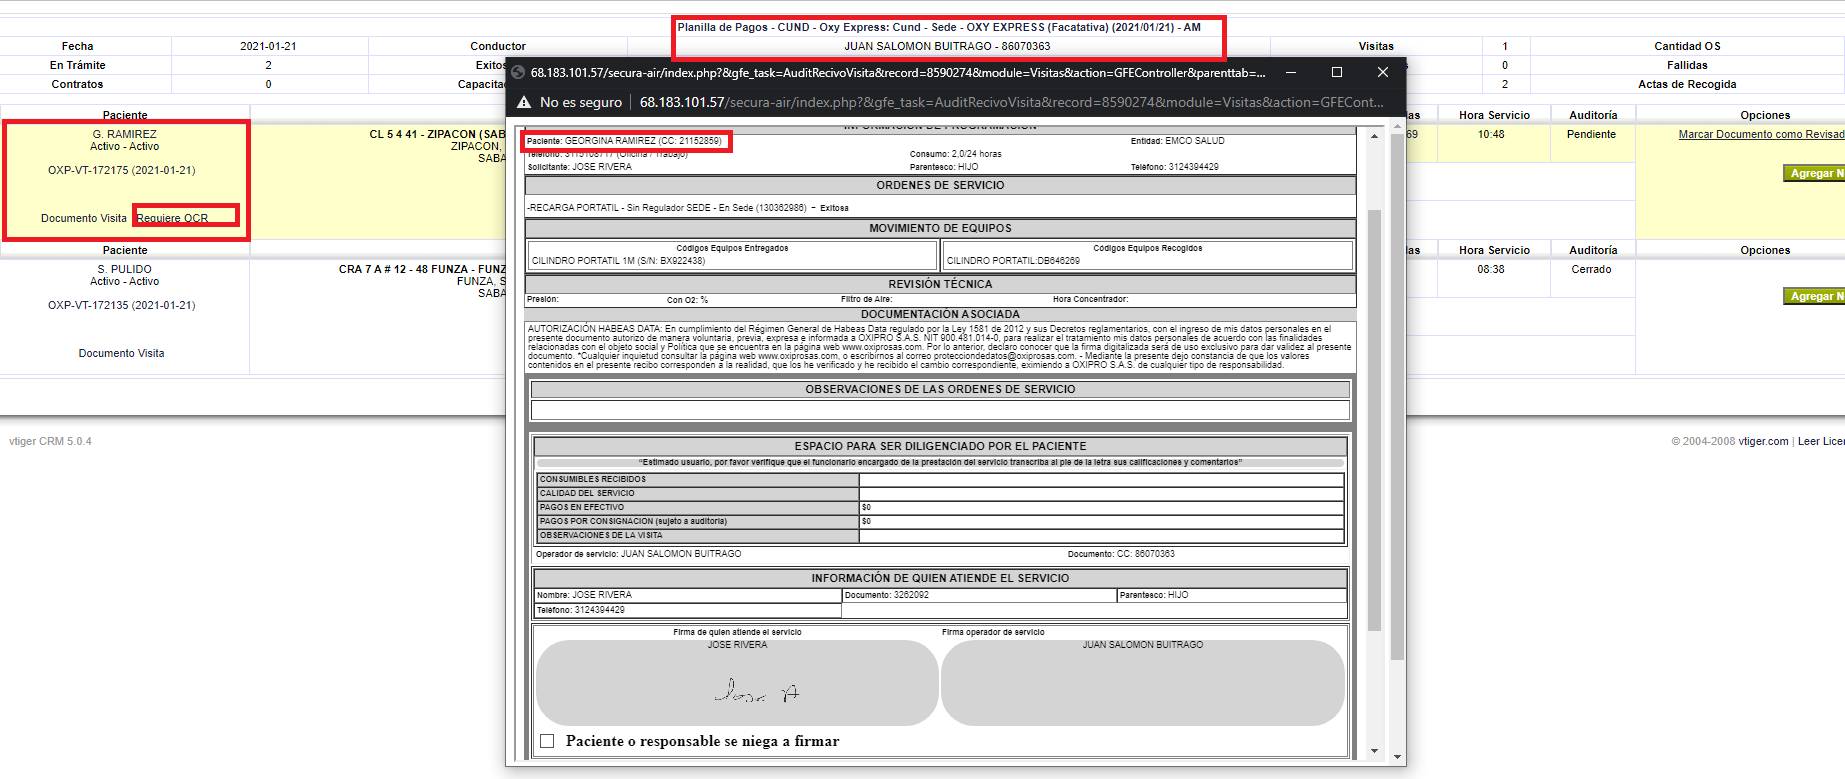The width and height of the screenshot is (1845, 779).
Task: Click the 'Parentesco: HIJO' field in the attendee table
Action: (x=1232, y=595)
